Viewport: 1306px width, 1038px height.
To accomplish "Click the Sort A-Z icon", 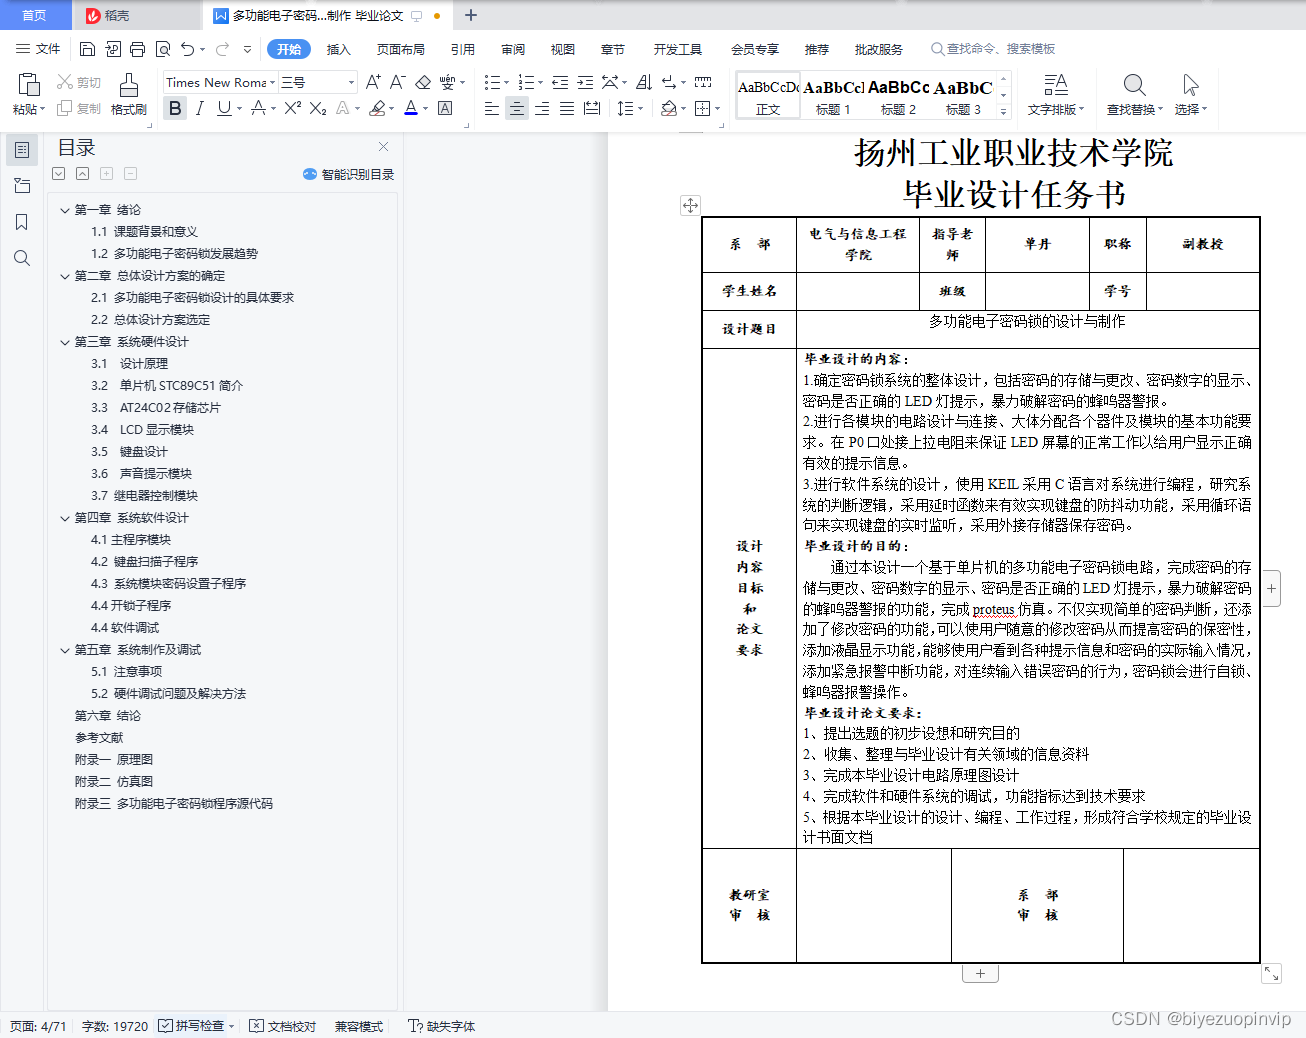I will (x=644, y=82).
